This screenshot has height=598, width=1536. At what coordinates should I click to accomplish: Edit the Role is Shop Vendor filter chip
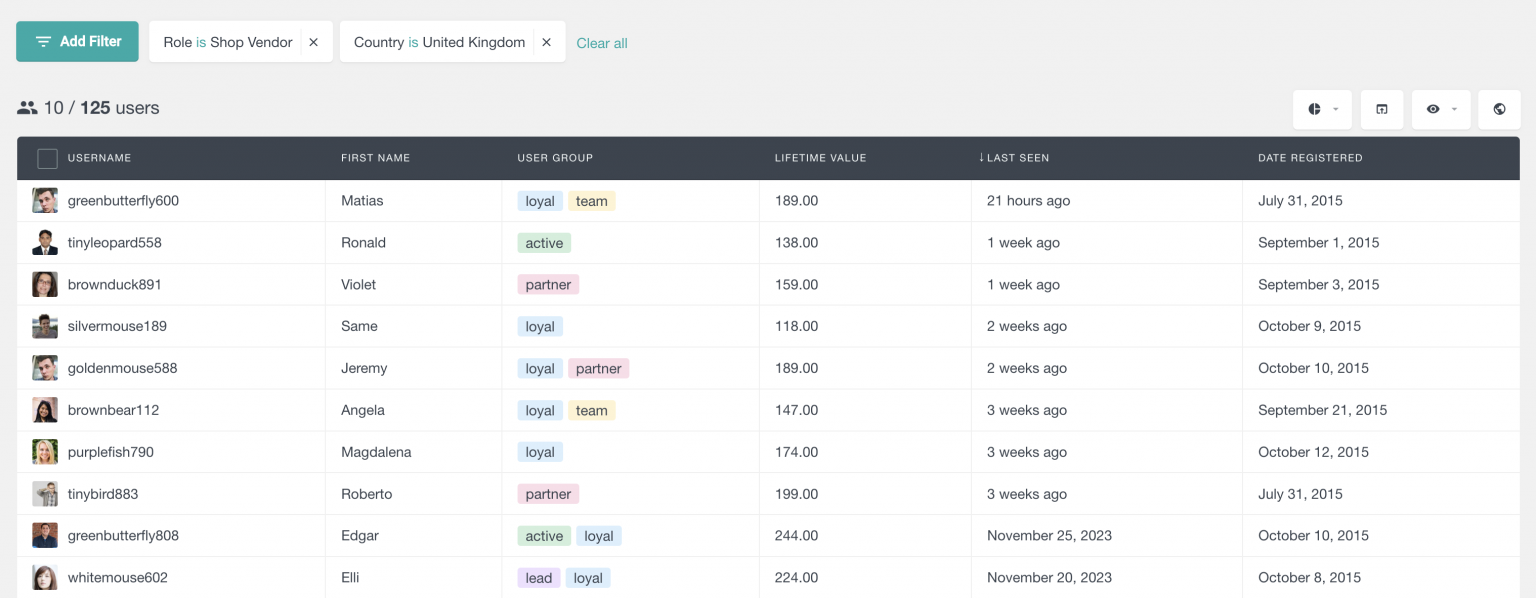(228, 42)
